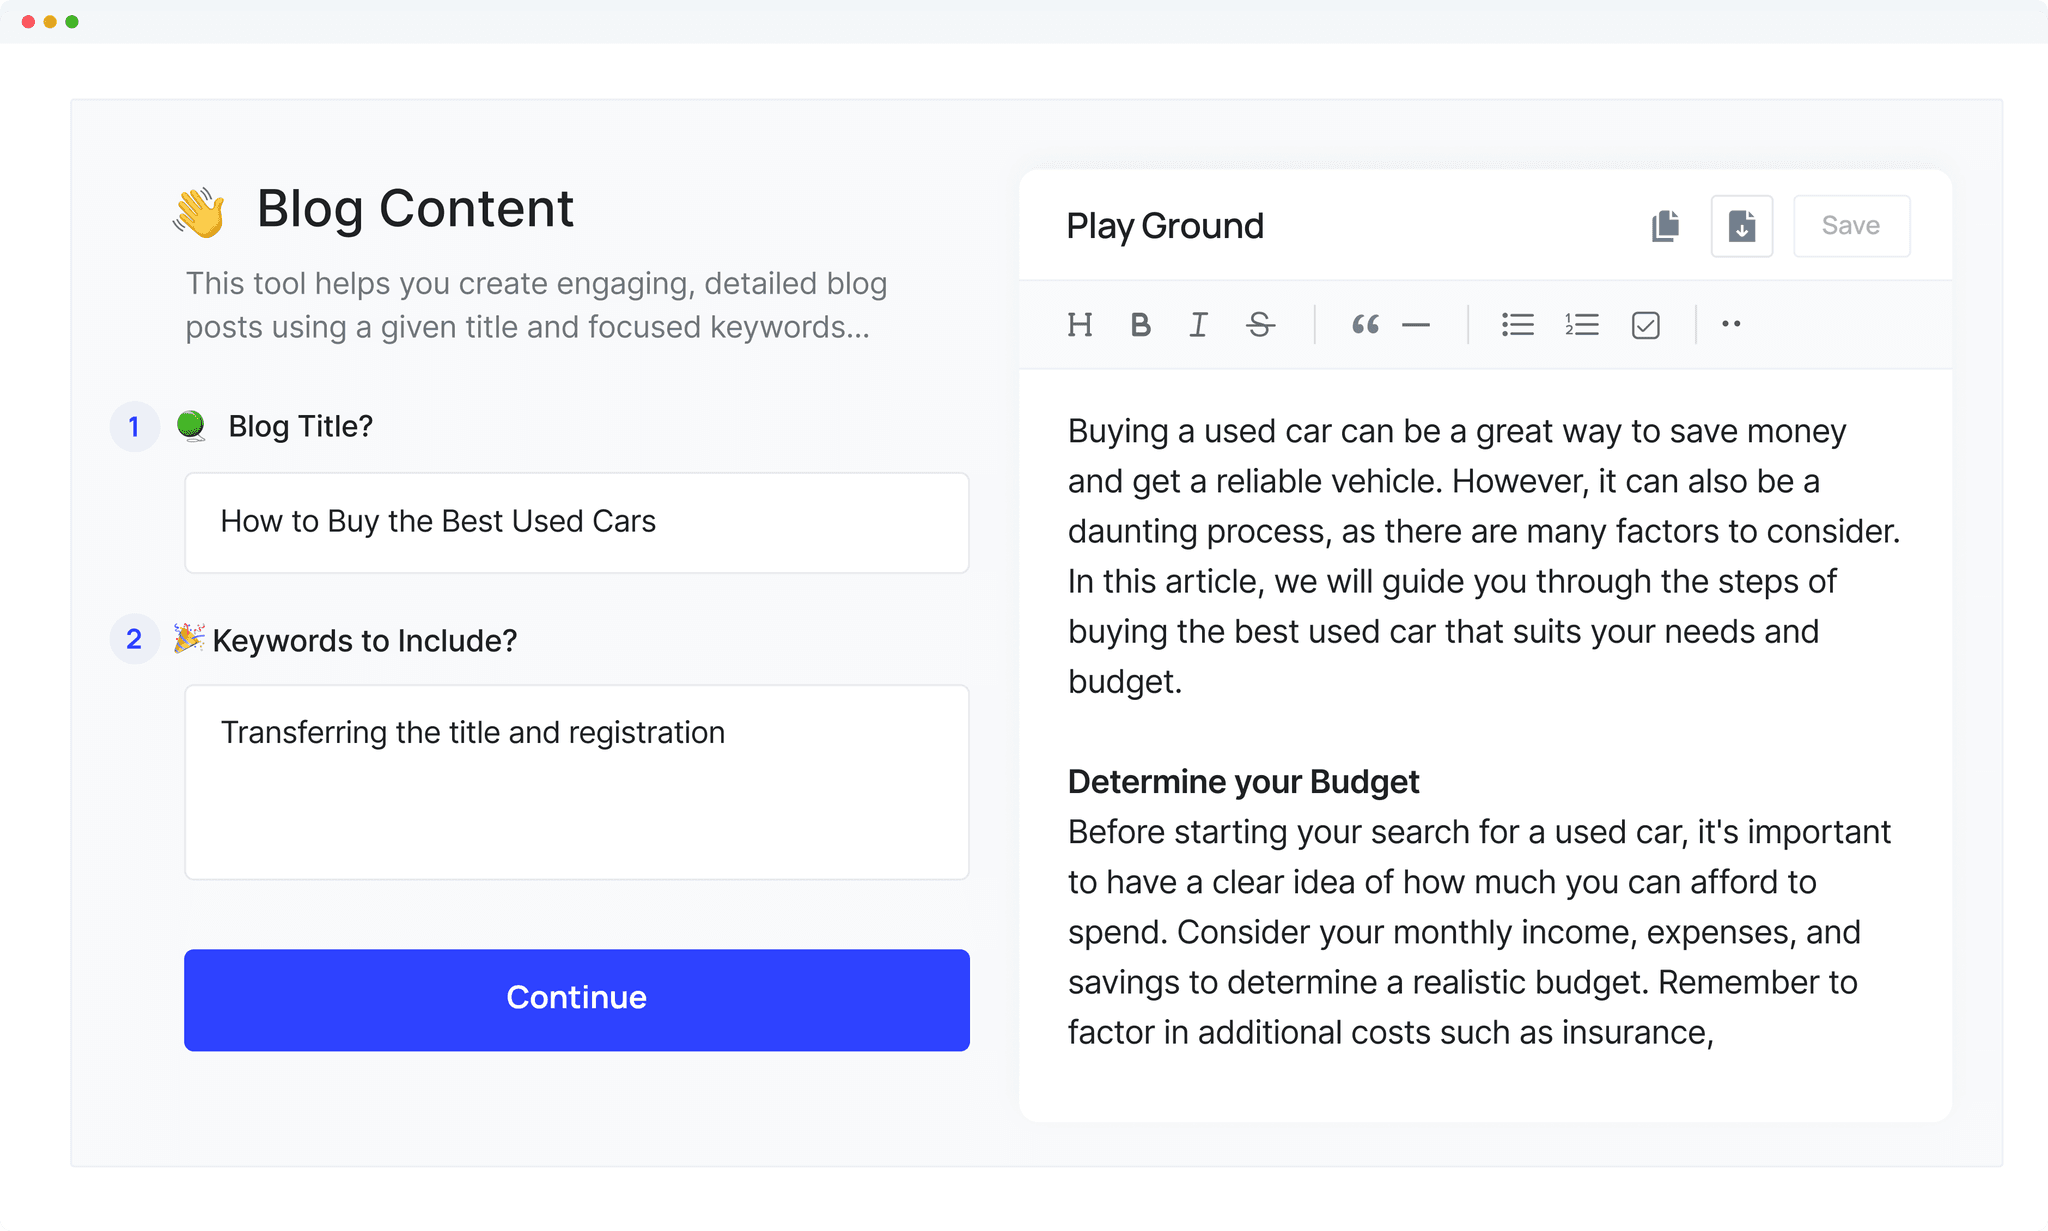Toggle bold text formatting

1139,324
